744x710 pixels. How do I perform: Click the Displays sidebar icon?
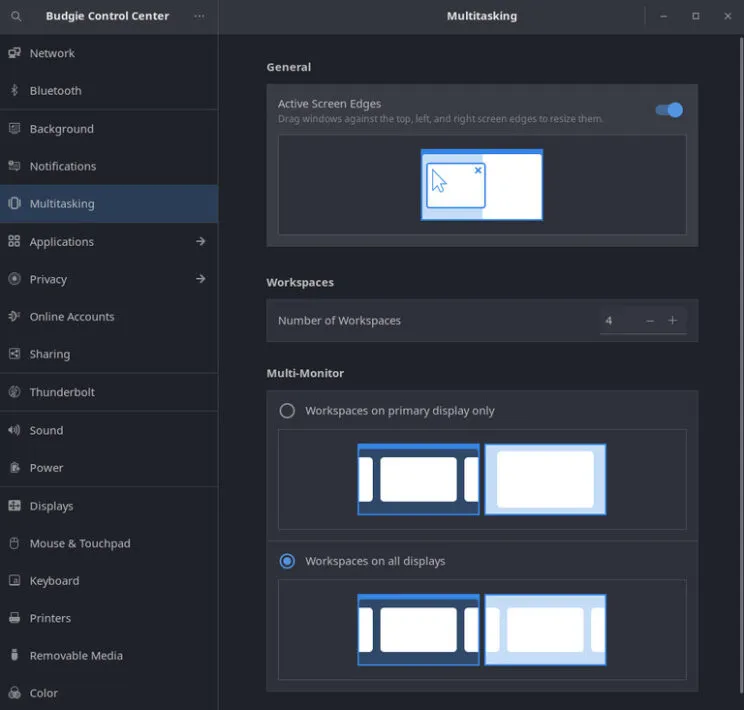click(14, 505)
